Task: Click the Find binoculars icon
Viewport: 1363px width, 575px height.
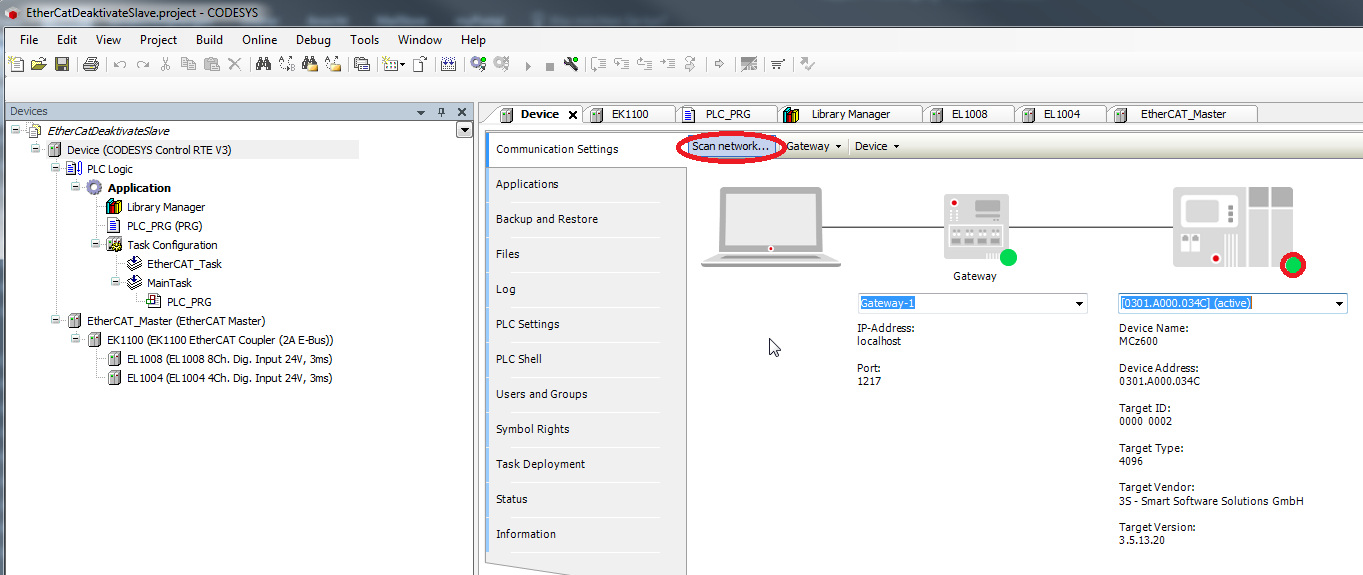Action: pos(263,64)
